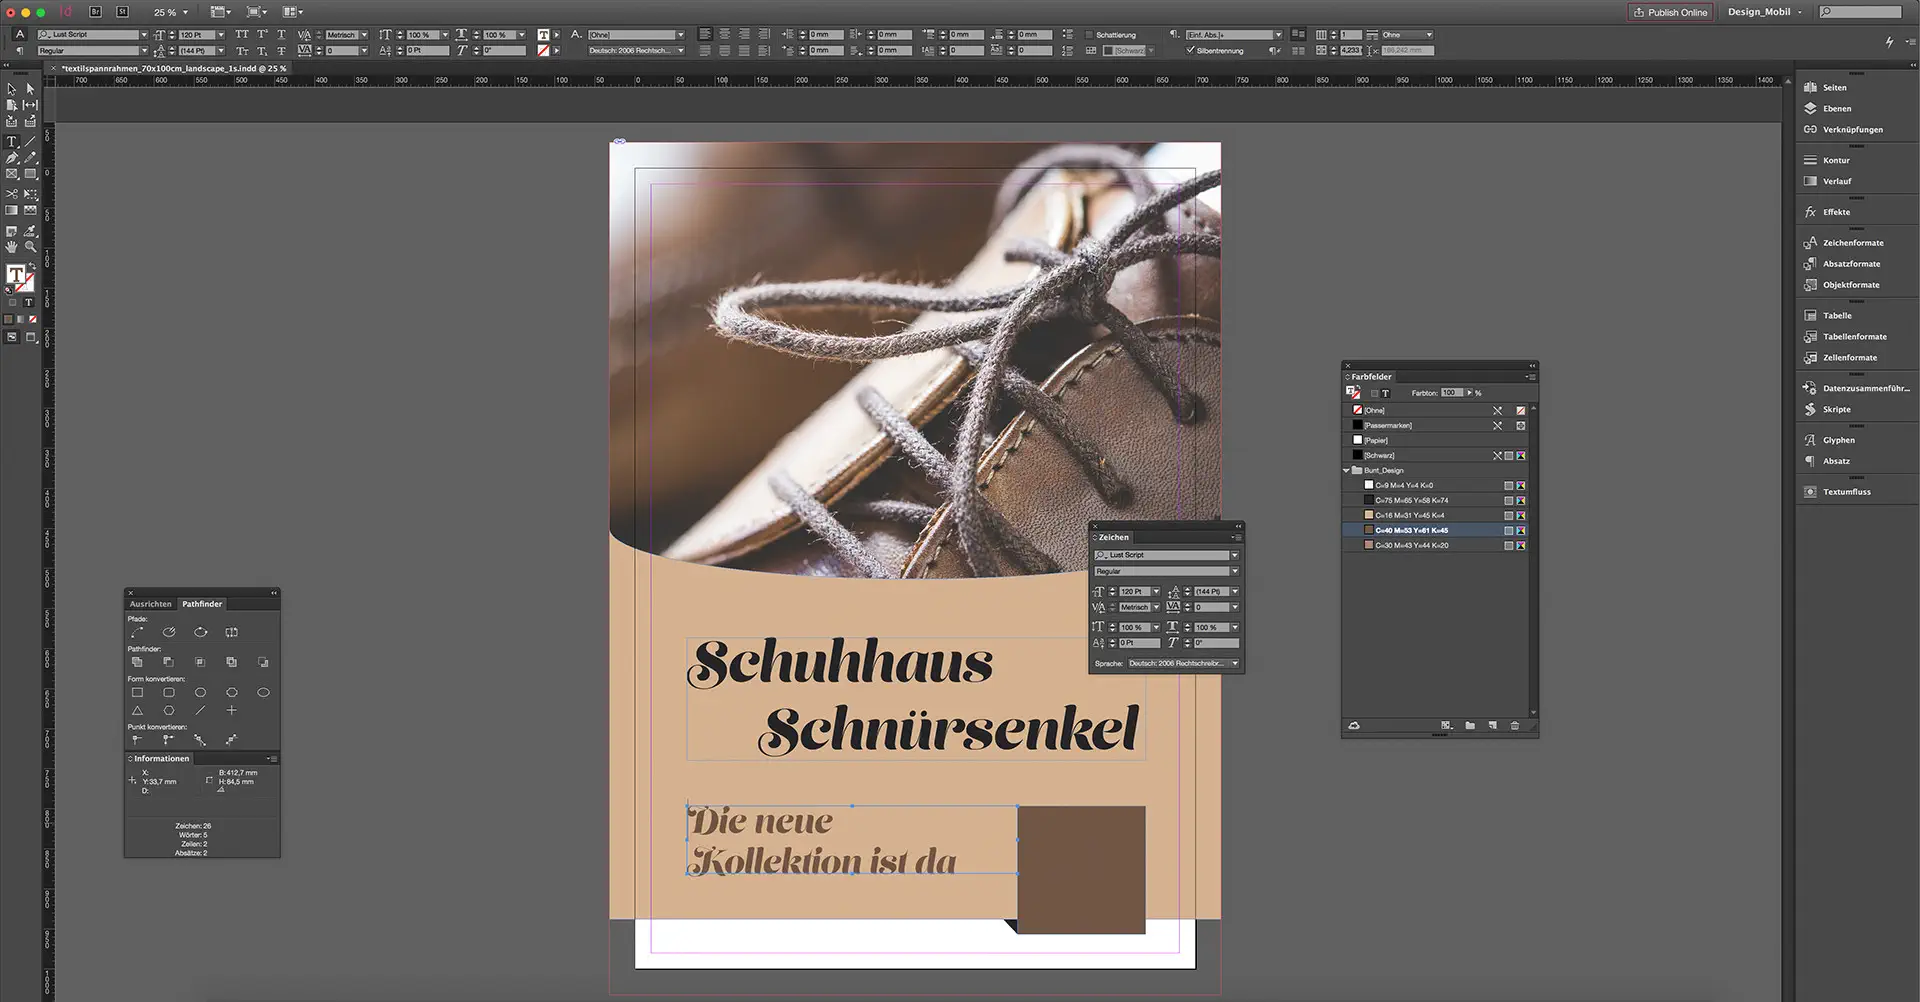This screenshot has height=1002, width=1920.
Task: Open the Ebenen panel in right sidebar
Action: click(1838, 108)
